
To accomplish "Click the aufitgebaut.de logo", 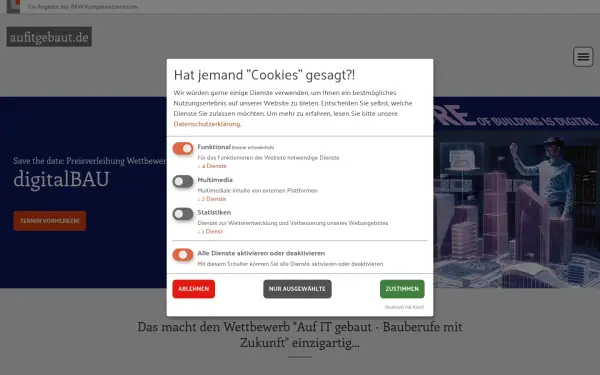I will [49, 37].
